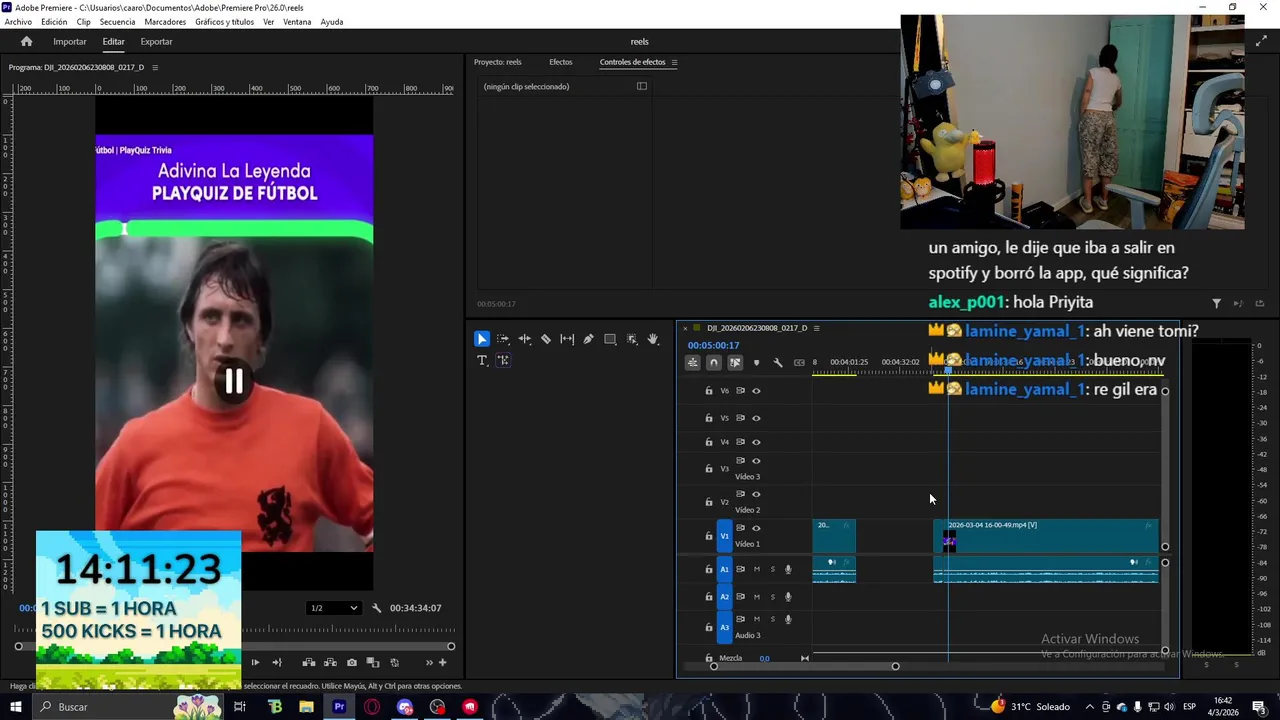Select the 2026-03-04 16-00-49.mp4 video clip
Screen dimensions: 1280x720
tap(1046, 535)
